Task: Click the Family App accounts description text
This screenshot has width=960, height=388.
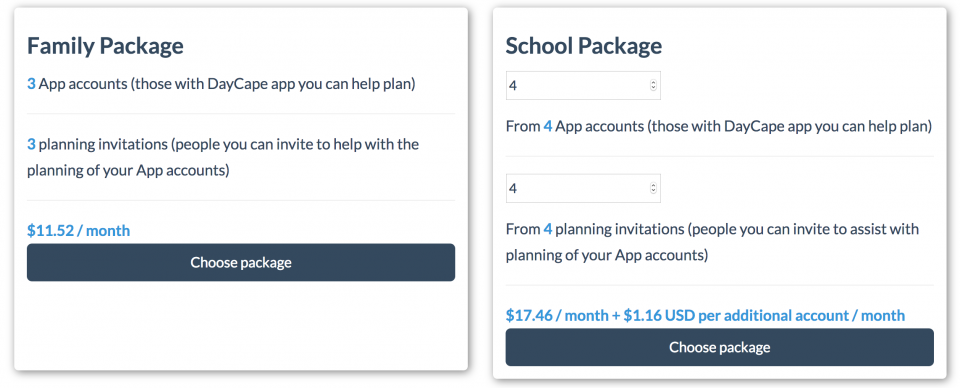Action: tap(221, 84)
